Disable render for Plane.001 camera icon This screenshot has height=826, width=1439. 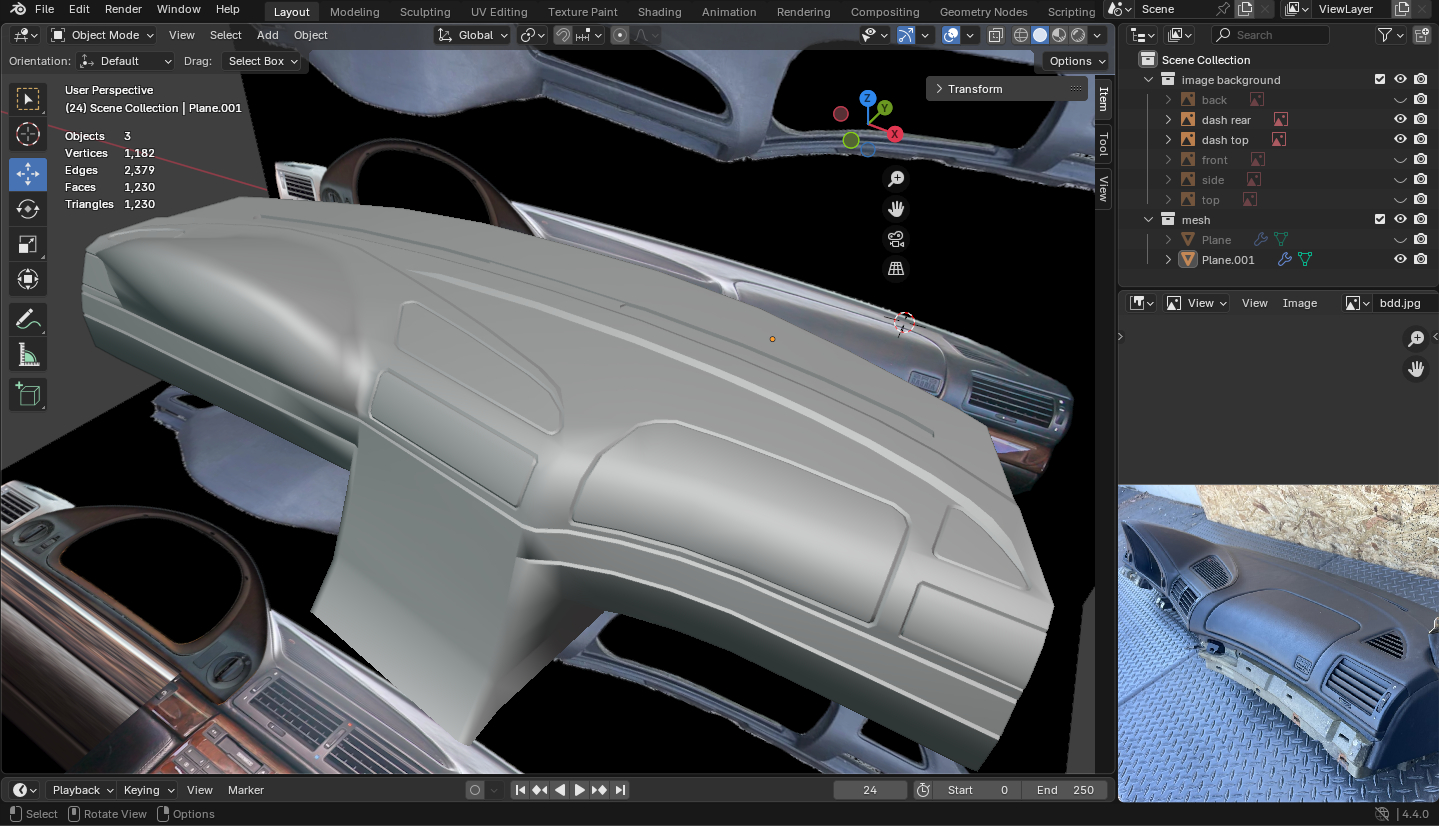(1420, 260)
